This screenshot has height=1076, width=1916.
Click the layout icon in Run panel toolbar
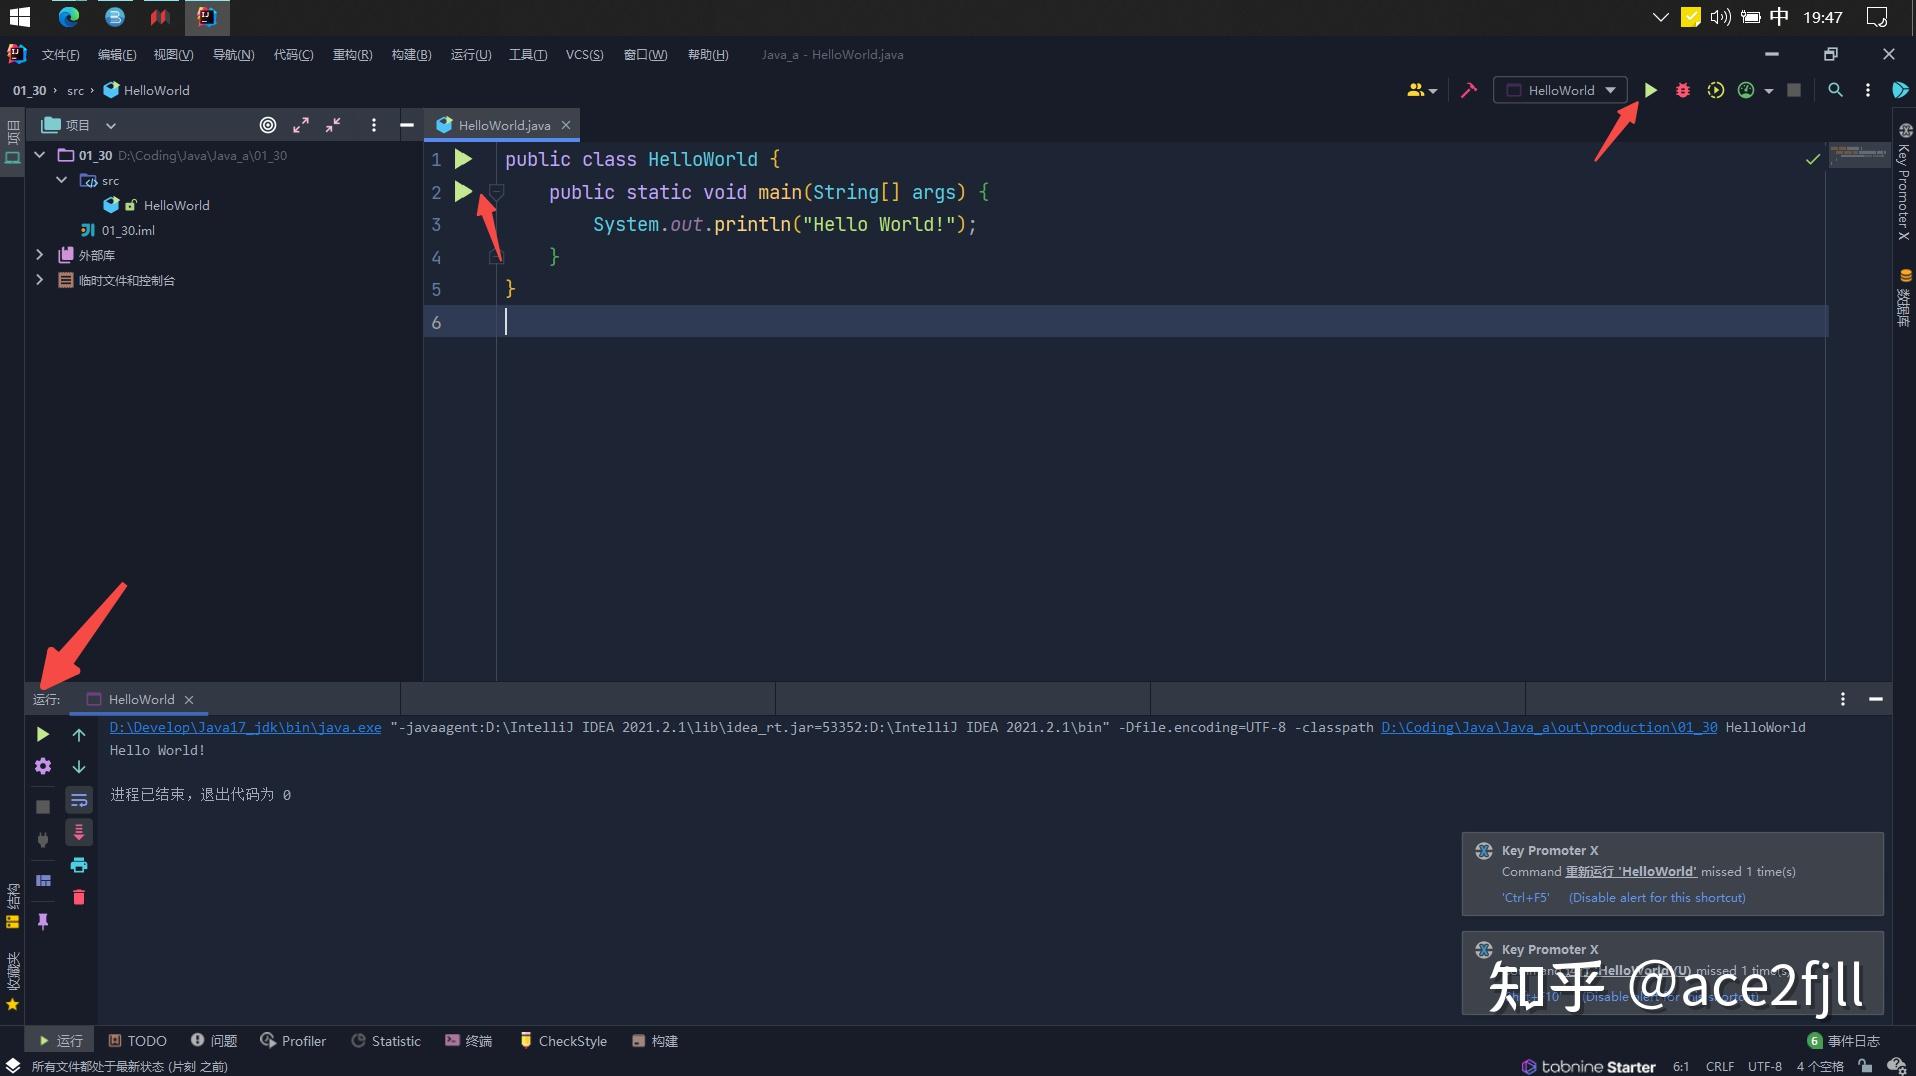pyautogui.click(x=43, y=881)
